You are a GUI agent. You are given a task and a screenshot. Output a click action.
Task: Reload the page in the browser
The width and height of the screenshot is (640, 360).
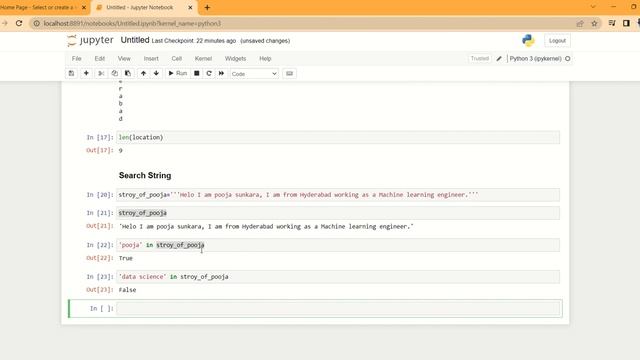pos(19,23)
